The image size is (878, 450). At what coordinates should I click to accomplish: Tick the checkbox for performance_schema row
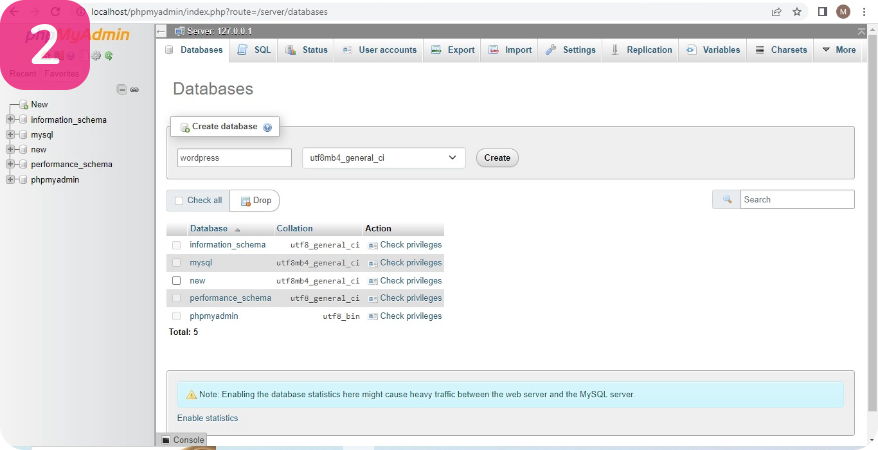click(176, 298)
